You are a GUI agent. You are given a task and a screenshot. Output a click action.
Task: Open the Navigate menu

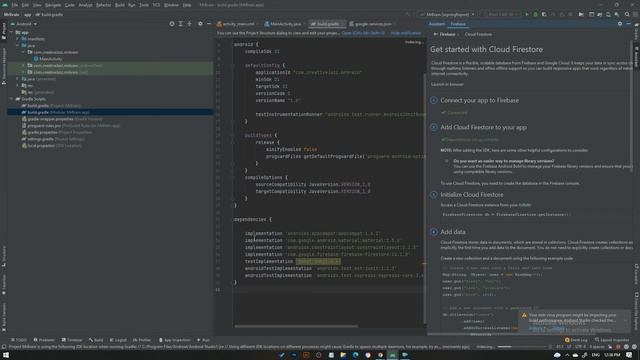(53, 5)
